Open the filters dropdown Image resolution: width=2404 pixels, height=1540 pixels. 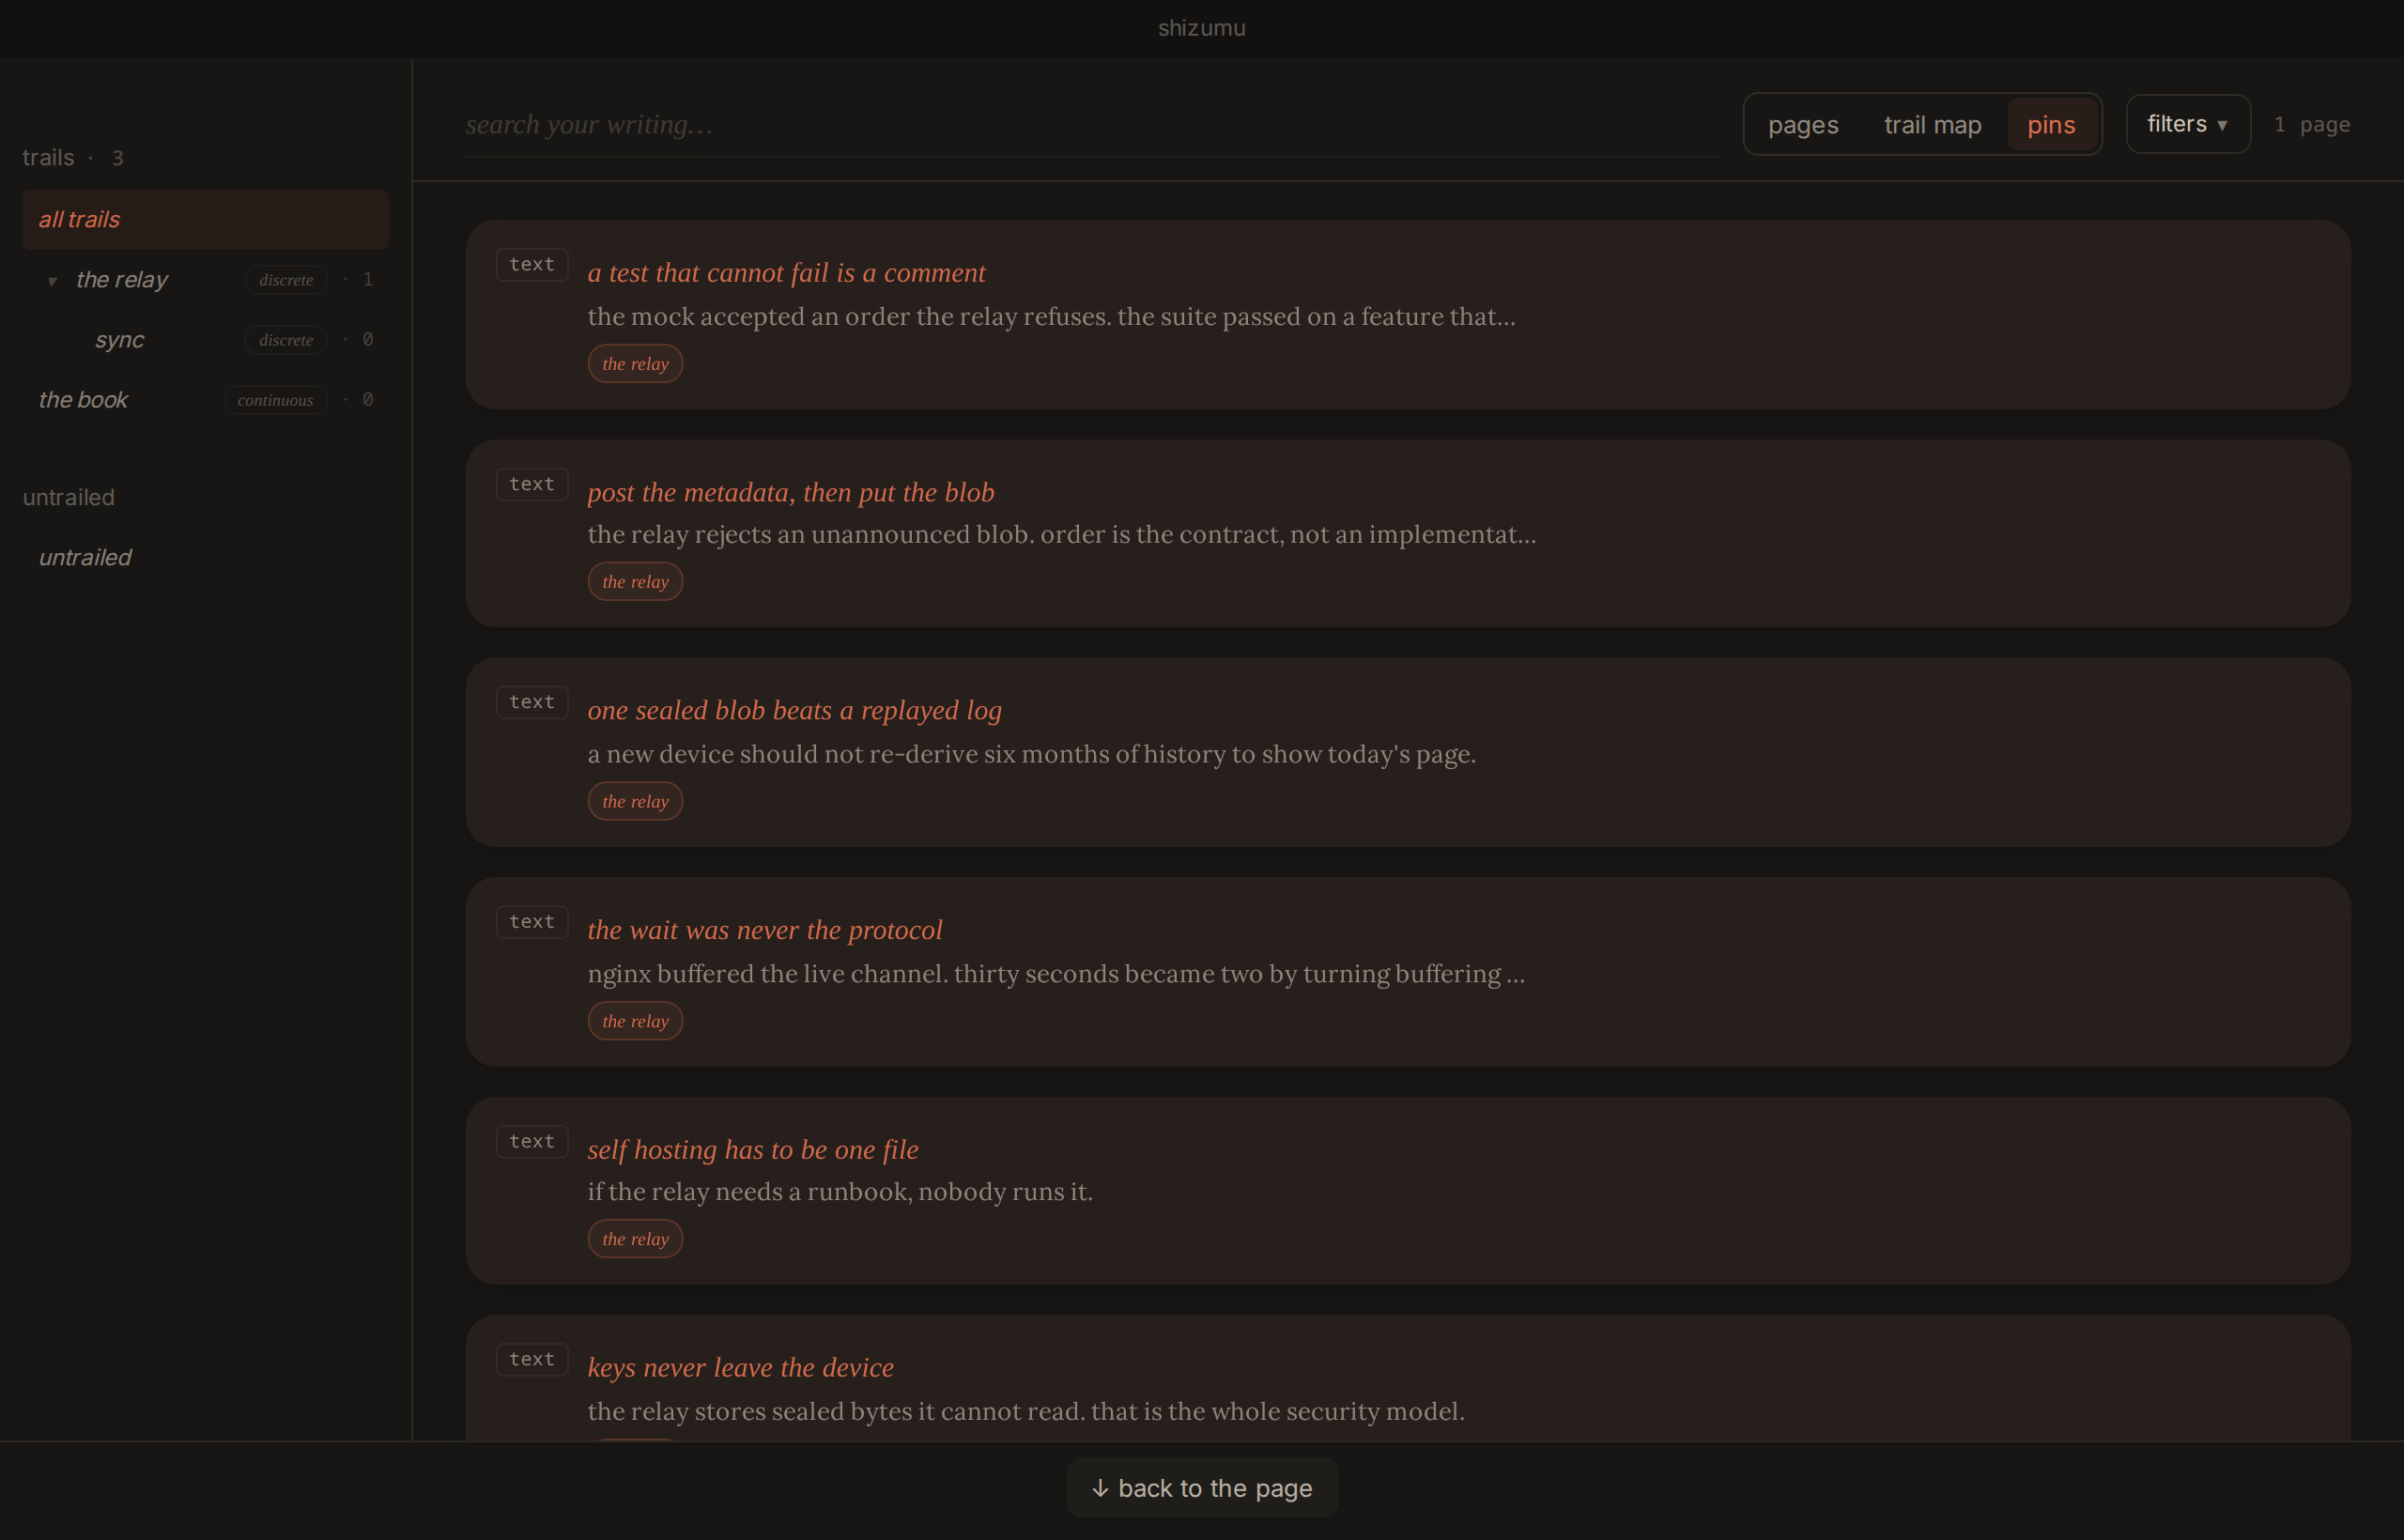tap(2188, 124)
